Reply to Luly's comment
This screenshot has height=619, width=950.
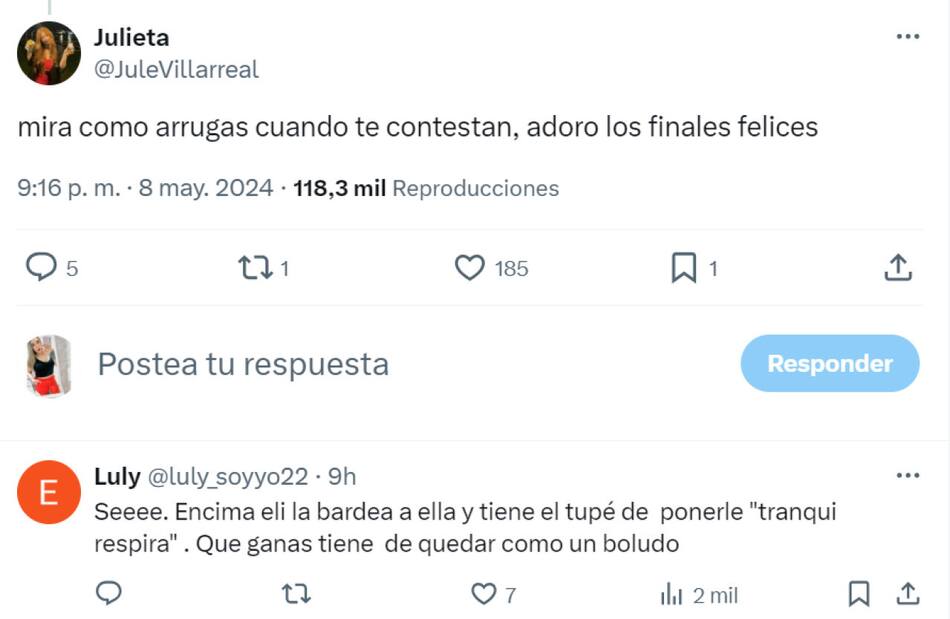click(108, 594)
